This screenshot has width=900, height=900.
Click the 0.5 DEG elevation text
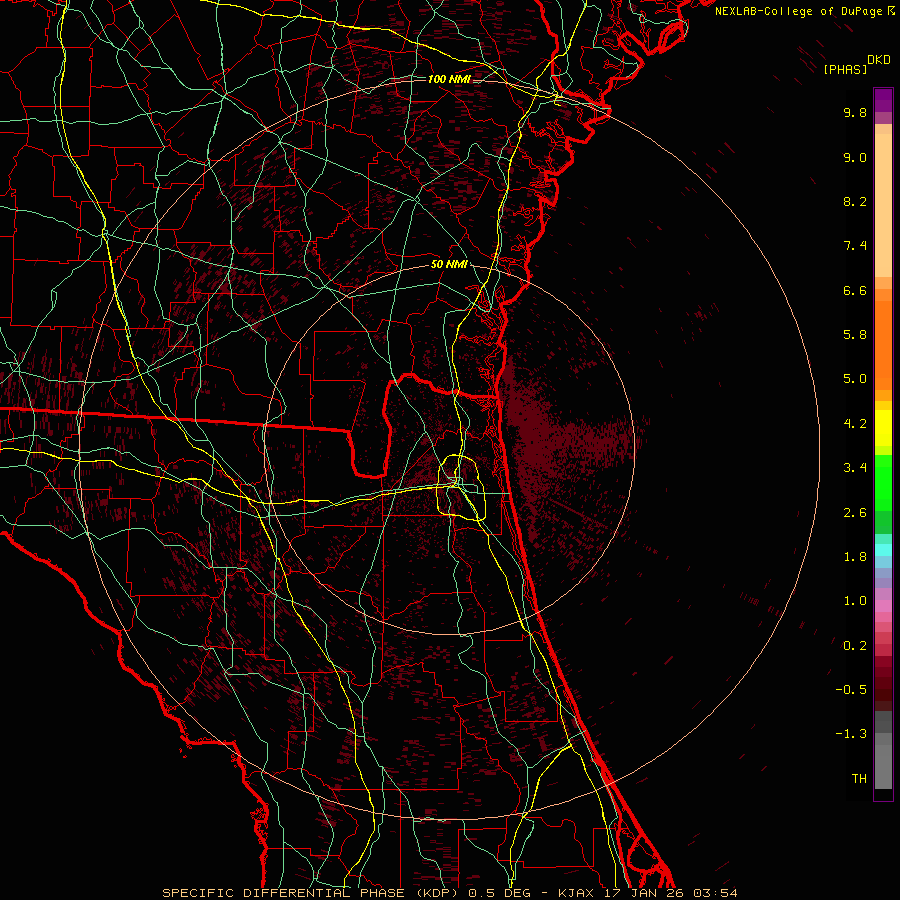[499, 893]
